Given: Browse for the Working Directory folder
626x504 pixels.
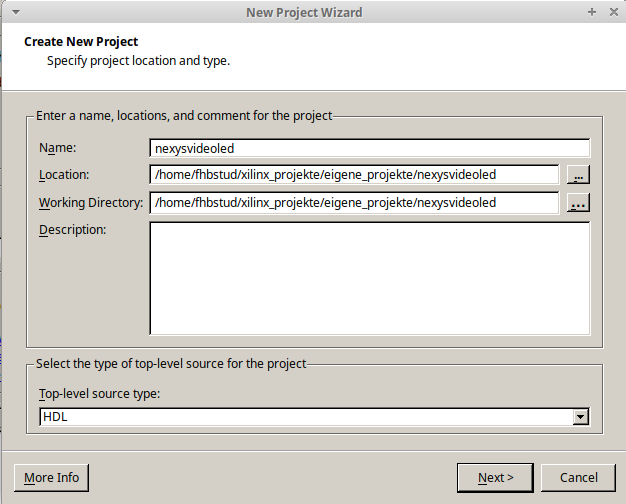Looking at the screenshot, I should pyautogui.click(x=578, y=204).
